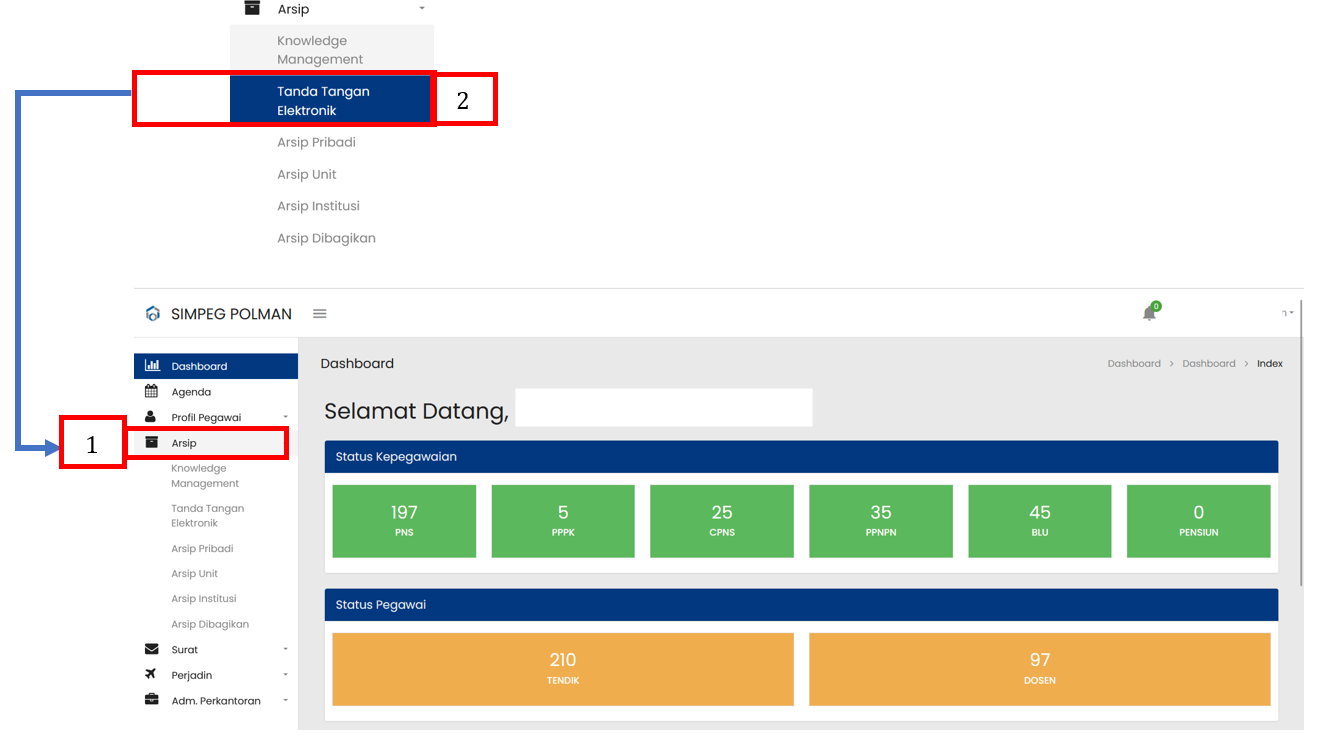The image size is (1326, 741).
Task: Click the 210 TENDIK orange card
Action: click(563, 669)
